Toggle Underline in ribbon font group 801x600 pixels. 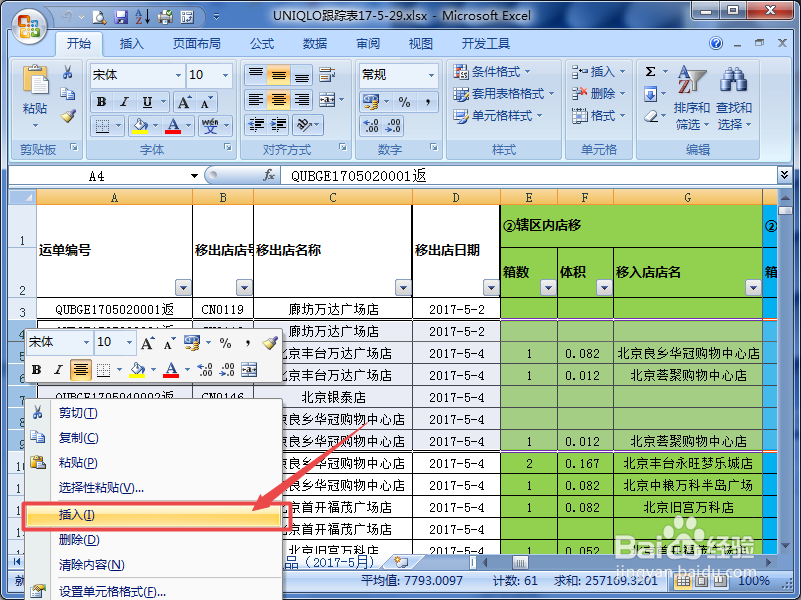click(x=147, y=102)
